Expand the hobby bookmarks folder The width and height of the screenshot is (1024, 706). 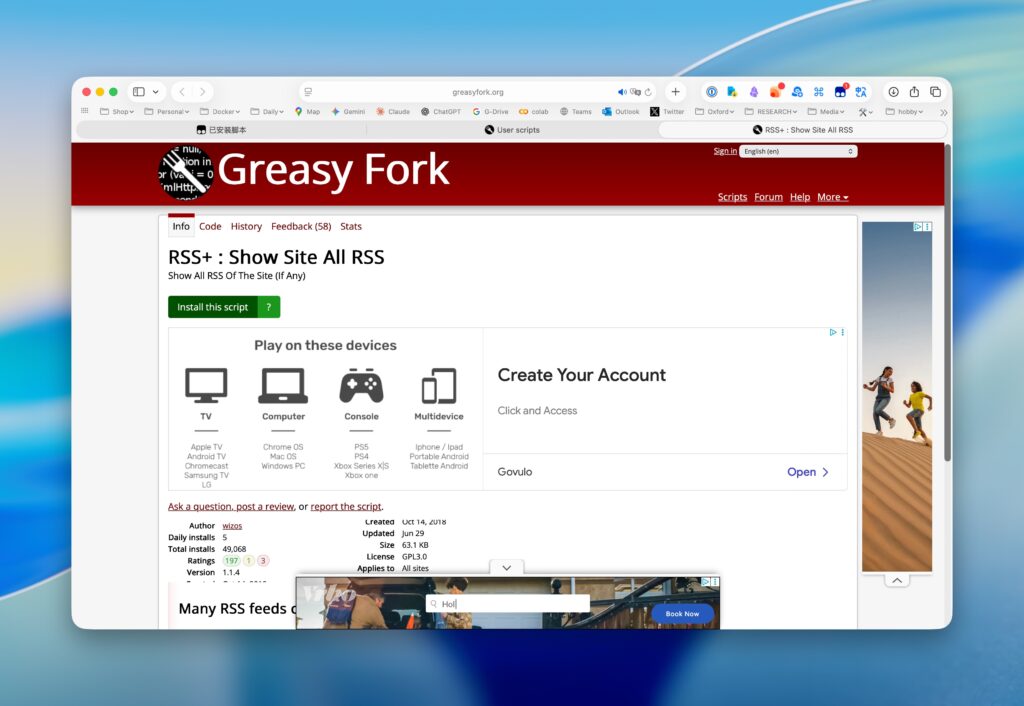coord(904,112)
